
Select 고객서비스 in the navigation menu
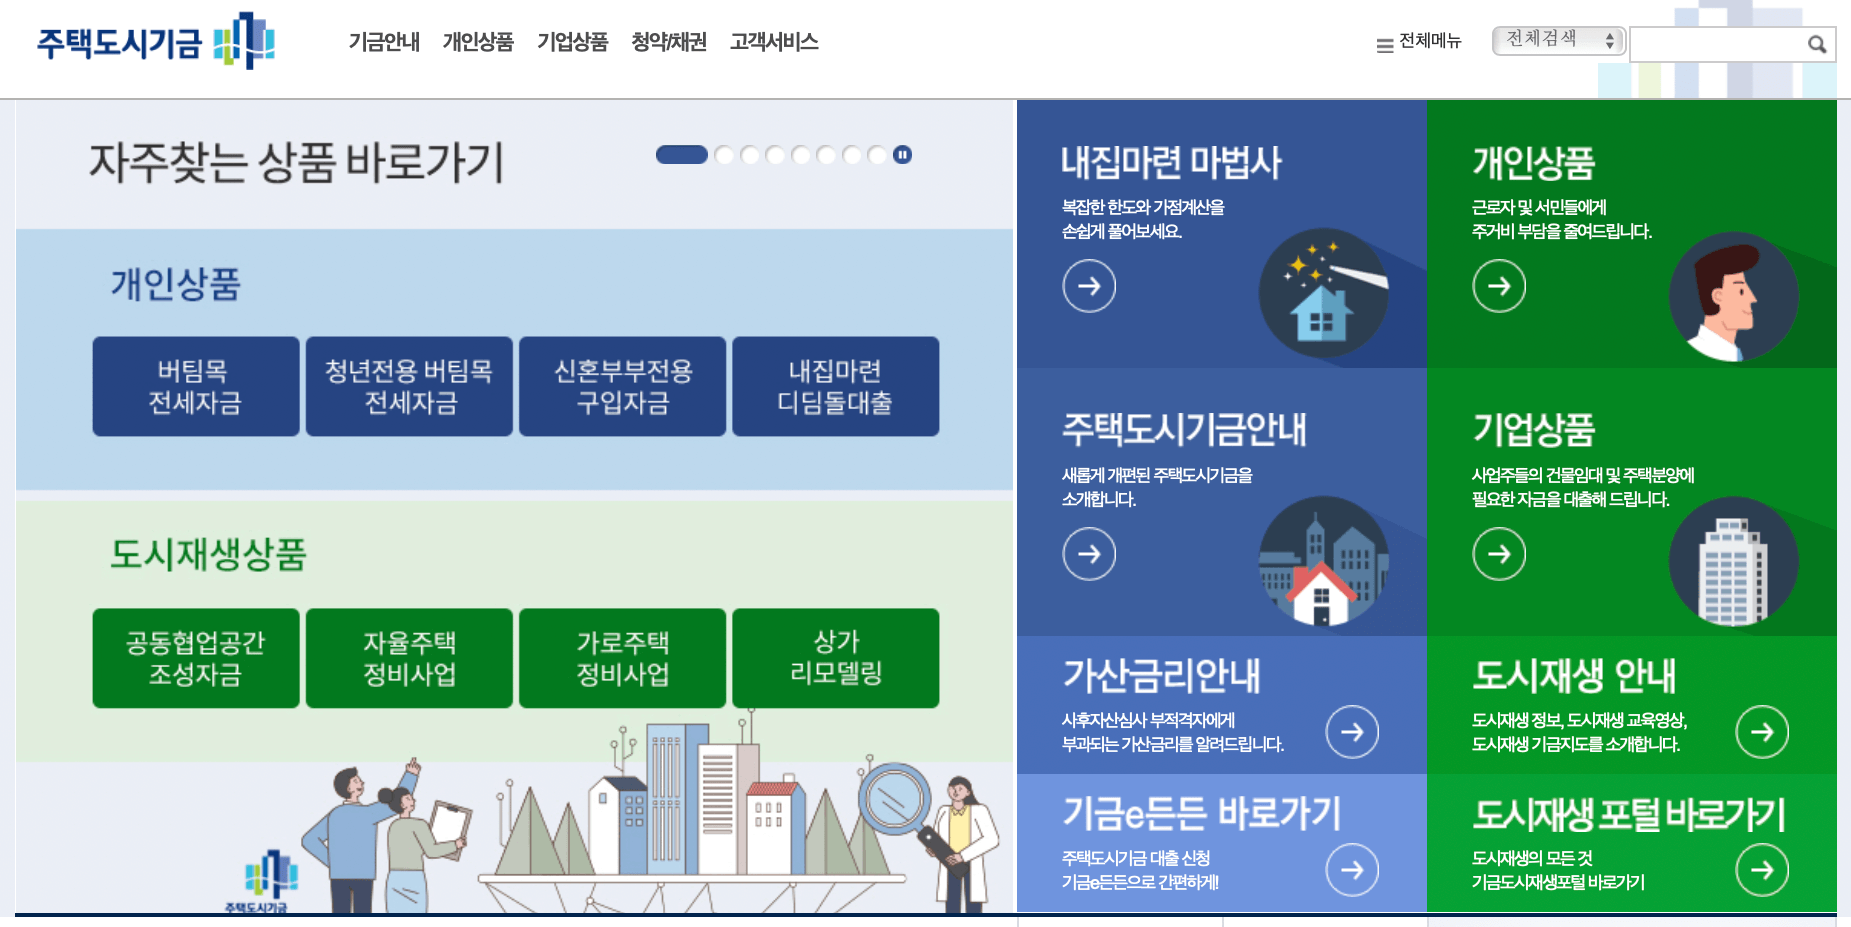[x=773, y=42]
